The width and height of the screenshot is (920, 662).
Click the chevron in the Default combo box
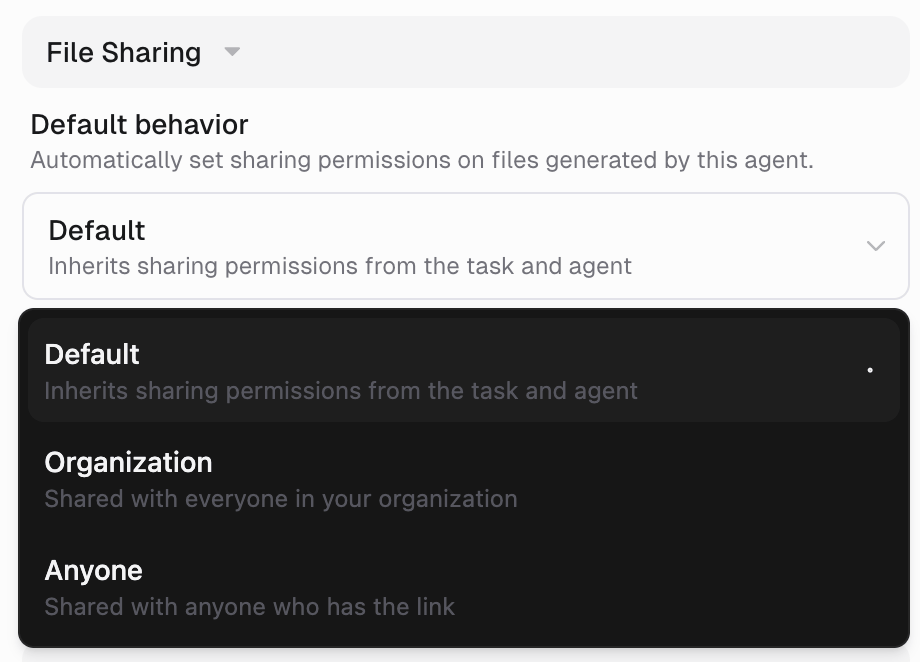point(875,246)
